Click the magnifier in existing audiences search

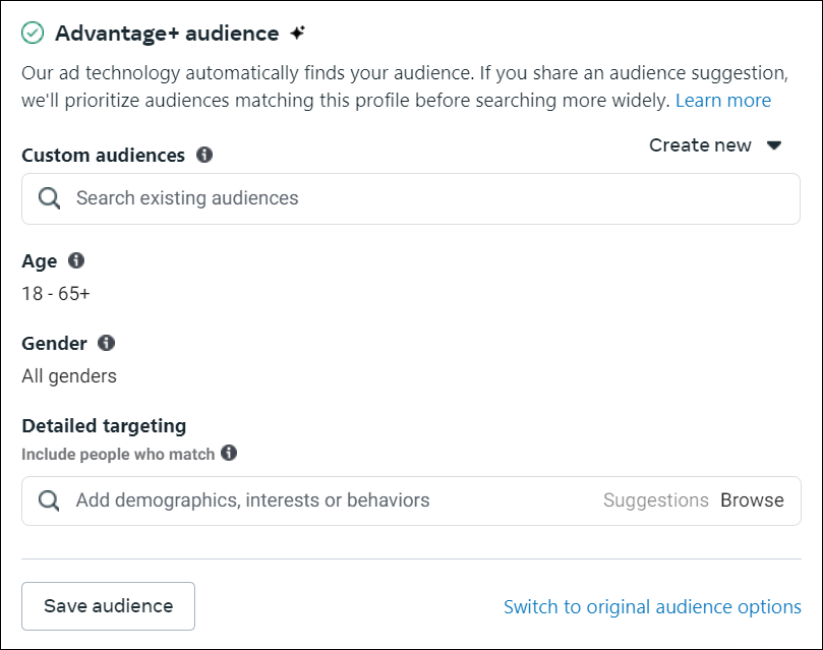[49, 198]
